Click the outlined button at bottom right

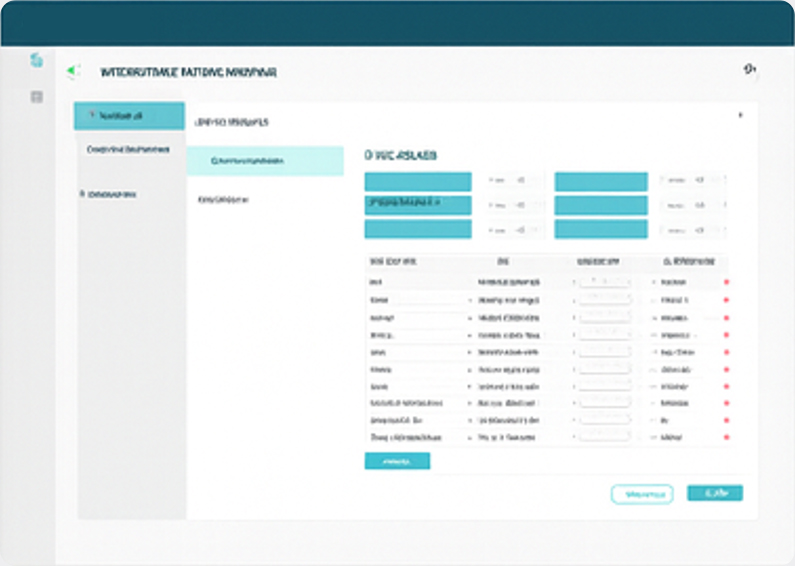[x=641, y=494]
